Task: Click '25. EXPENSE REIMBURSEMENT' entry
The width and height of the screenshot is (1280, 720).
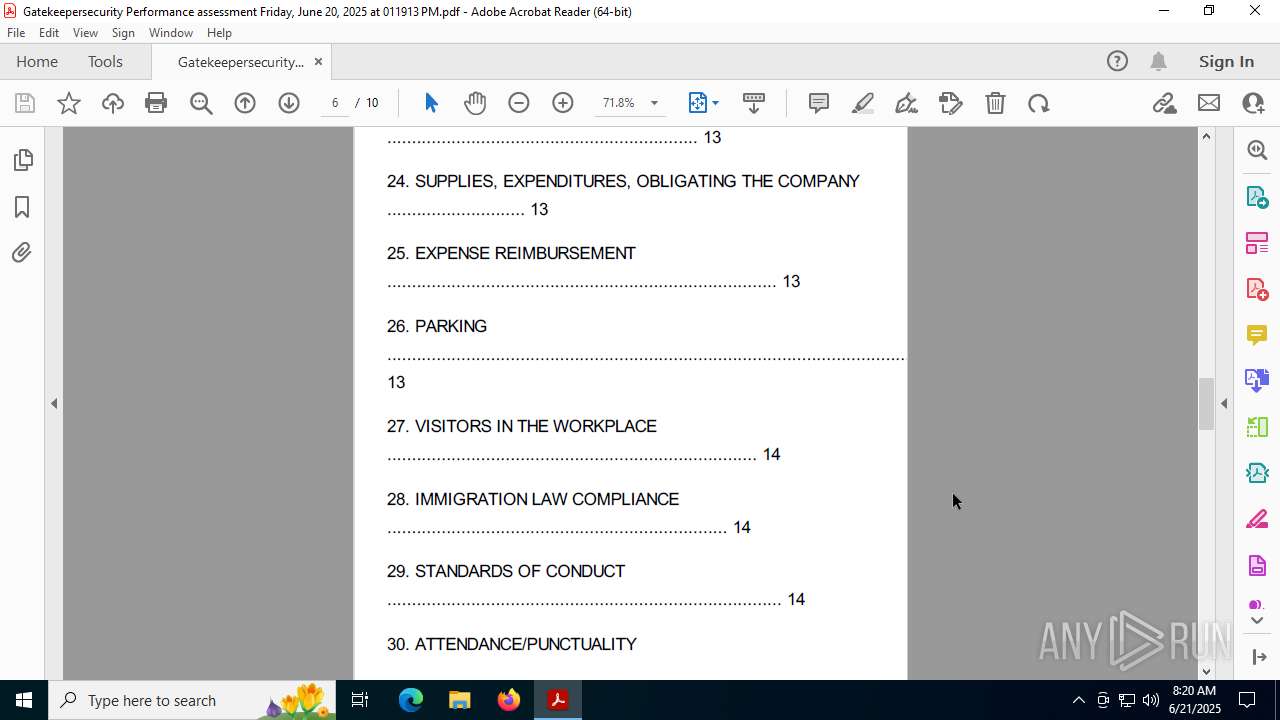Action: 511,253
